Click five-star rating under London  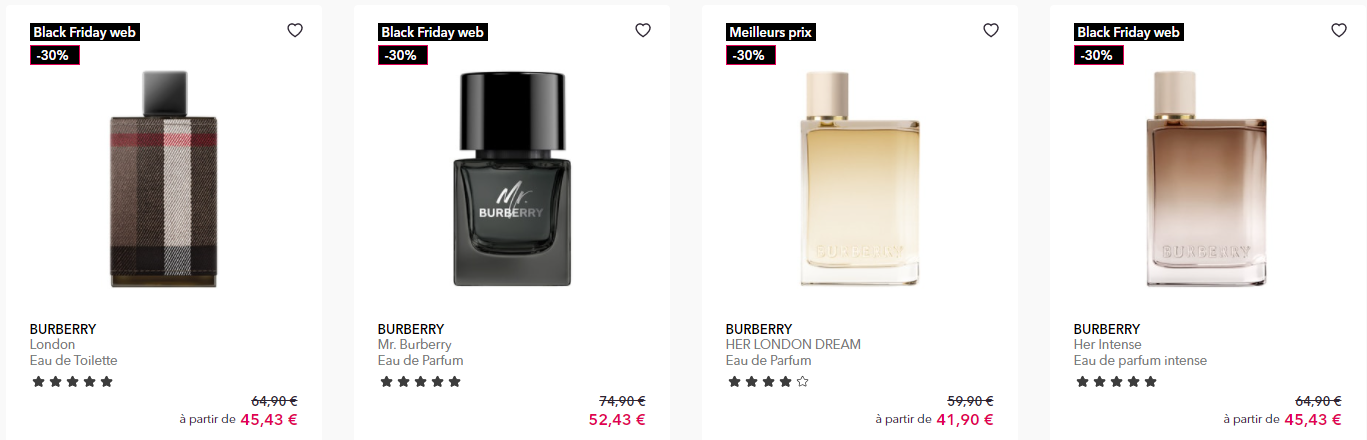[72, 381]
